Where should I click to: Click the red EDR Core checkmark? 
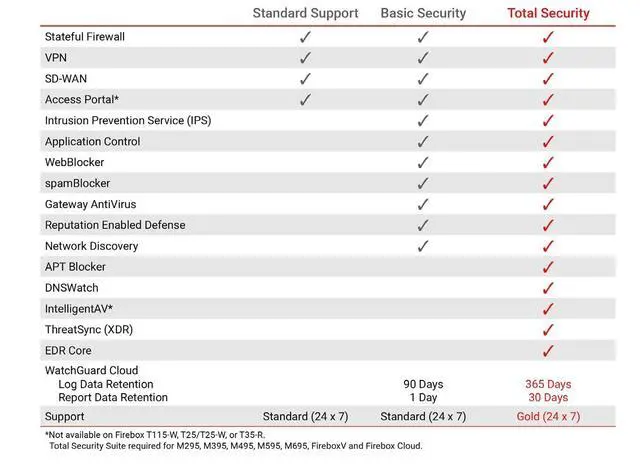click(547, 351)
